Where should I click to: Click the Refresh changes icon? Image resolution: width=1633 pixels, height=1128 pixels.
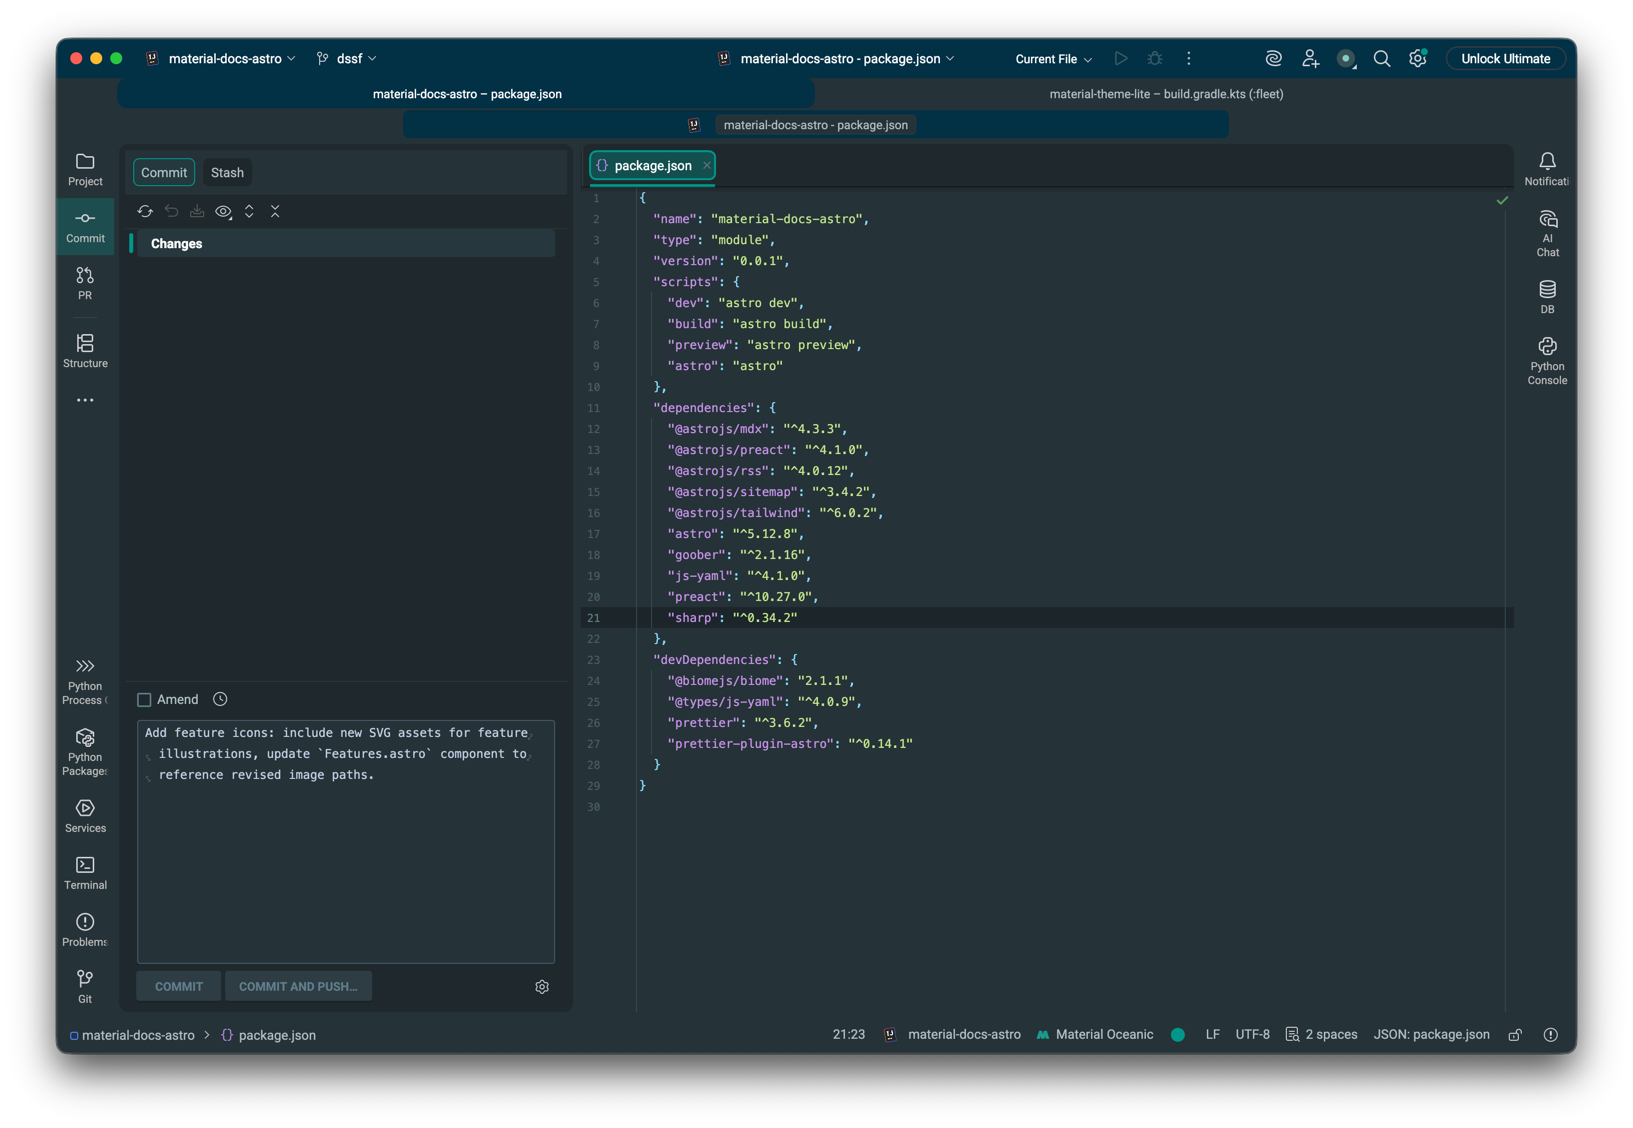pos(145,212)
